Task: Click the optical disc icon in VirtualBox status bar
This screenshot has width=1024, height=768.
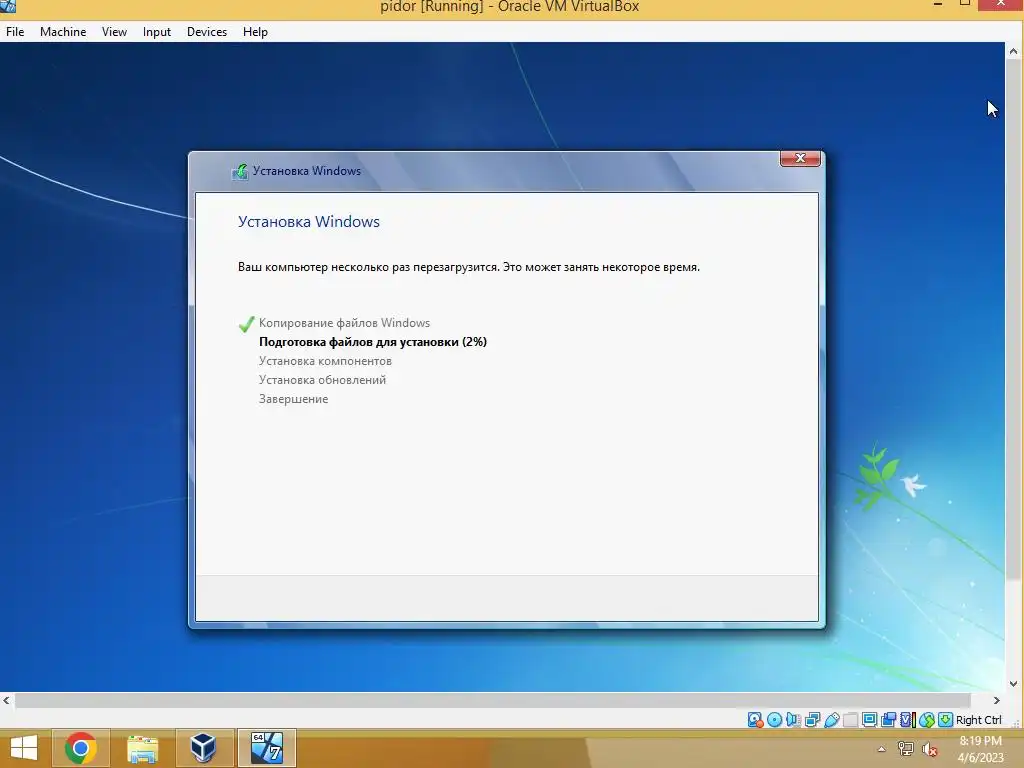Action: pos(775,720)
